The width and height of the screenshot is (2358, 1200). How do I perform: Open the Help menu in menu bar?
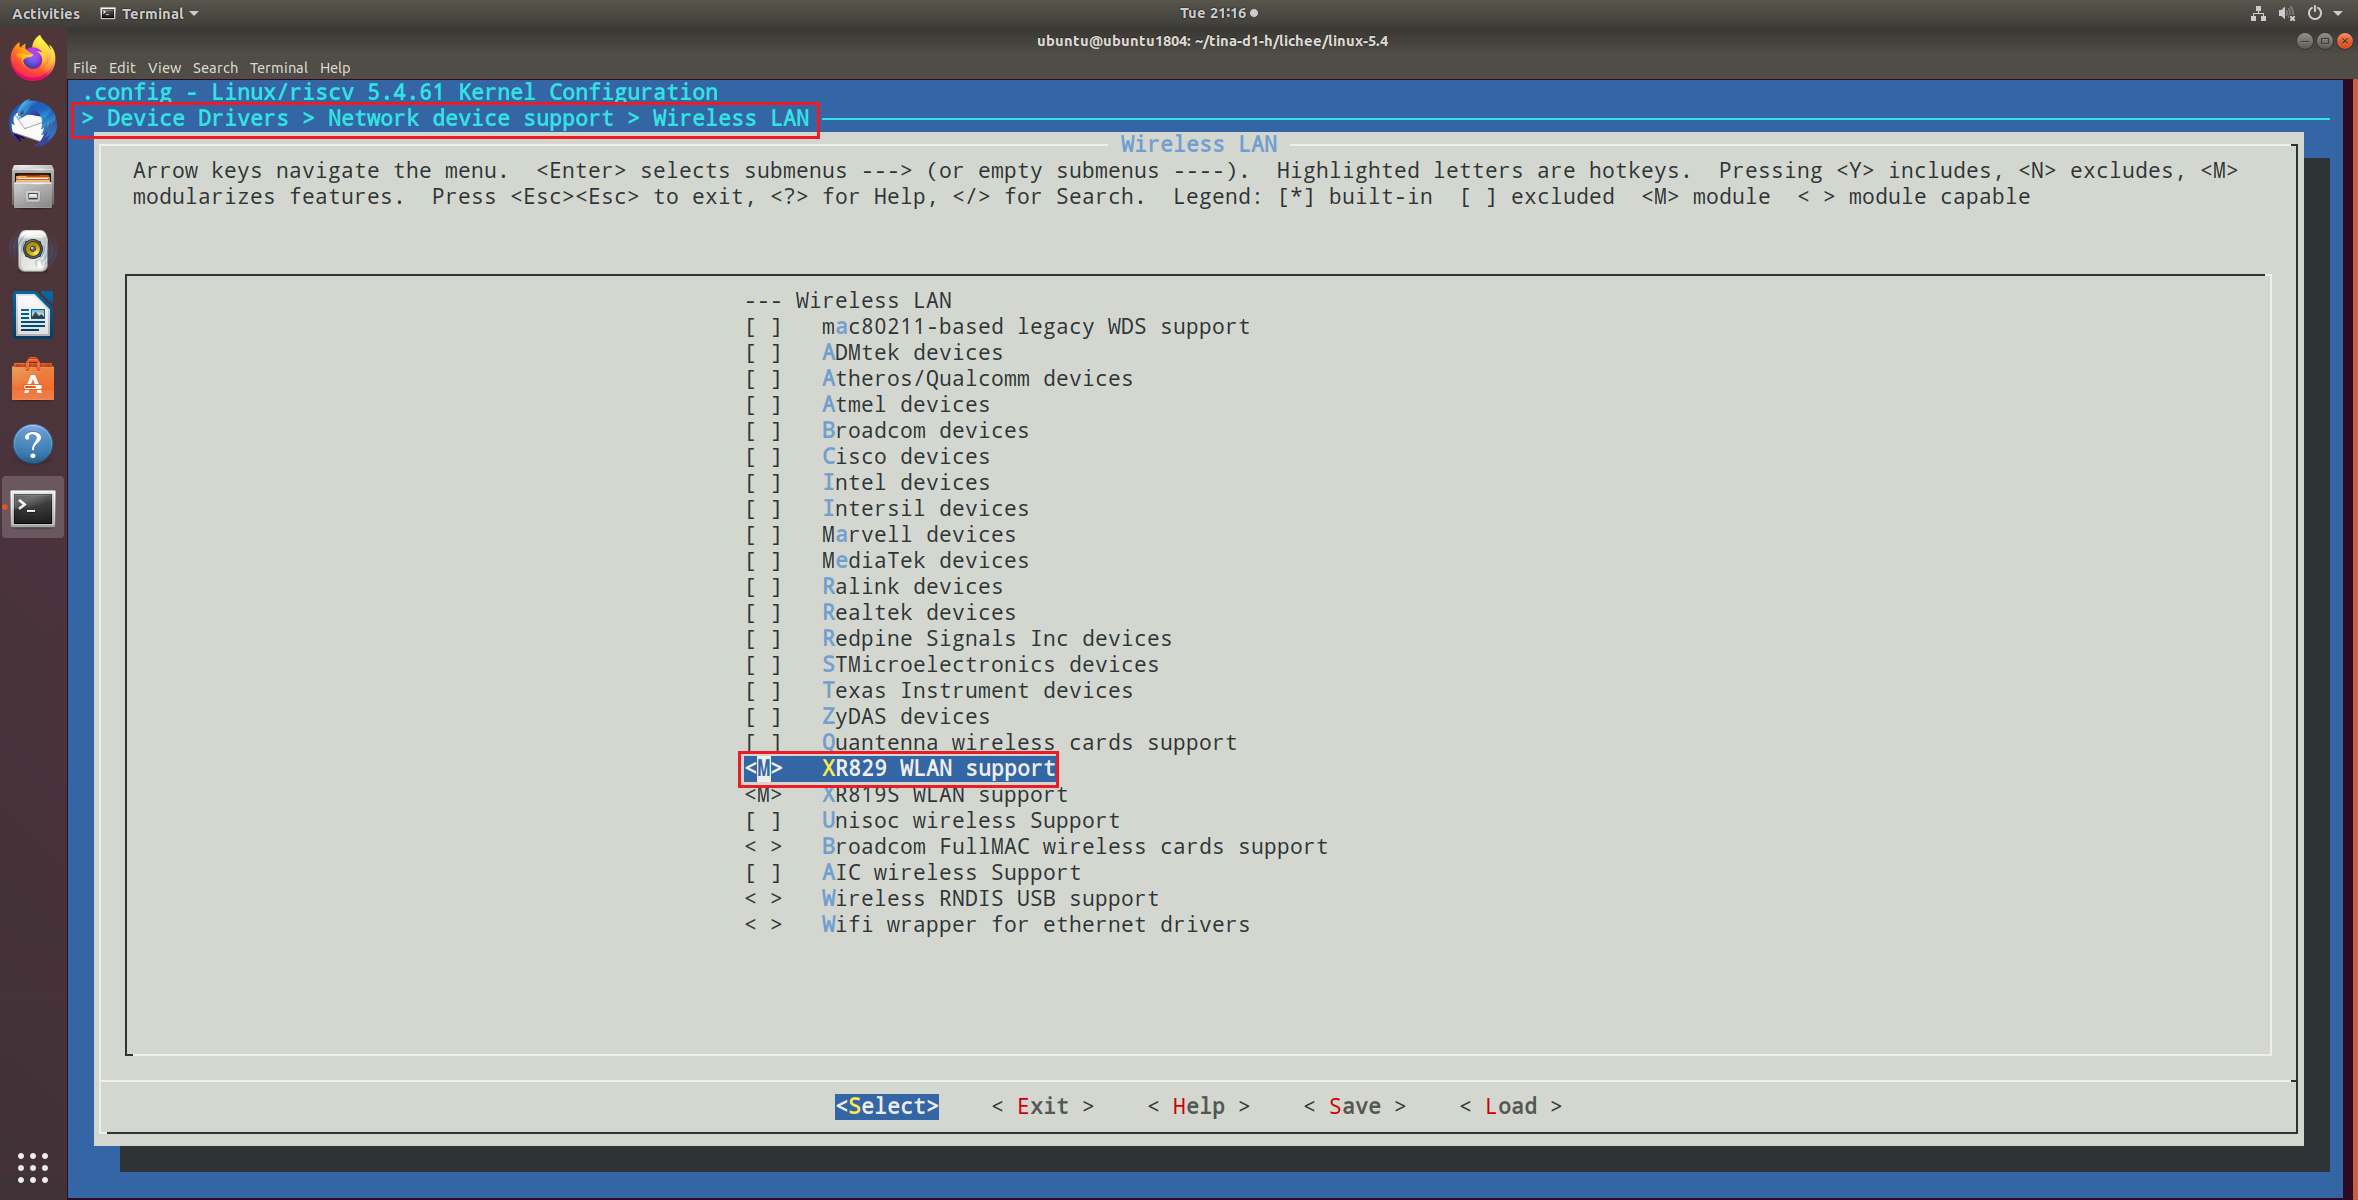point(335,67)
